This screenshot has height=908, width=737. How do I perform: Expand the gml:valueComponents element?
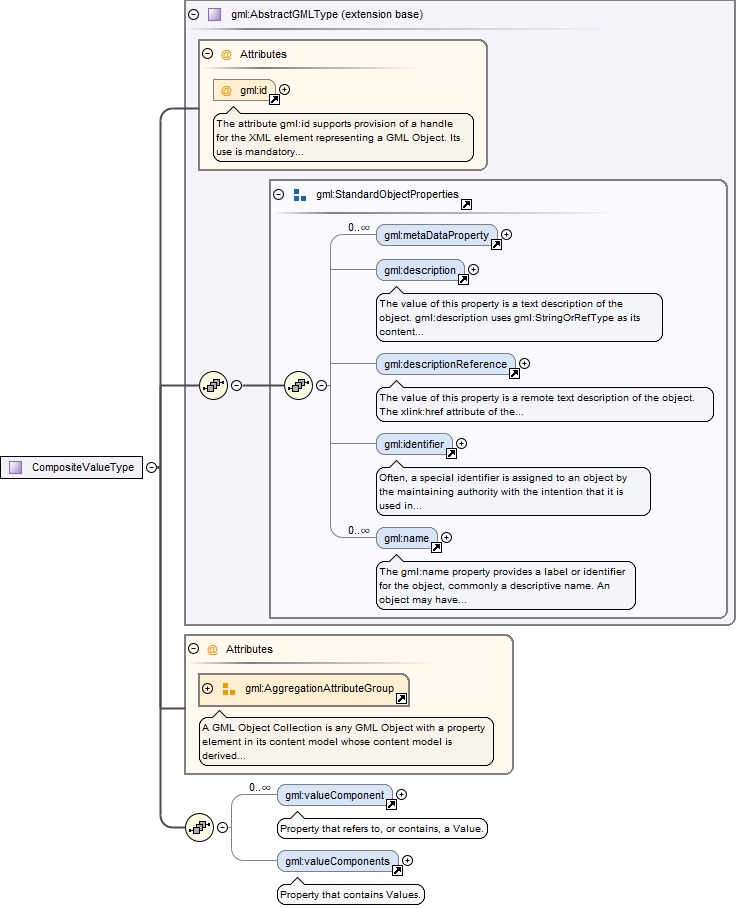pos(407,860)
